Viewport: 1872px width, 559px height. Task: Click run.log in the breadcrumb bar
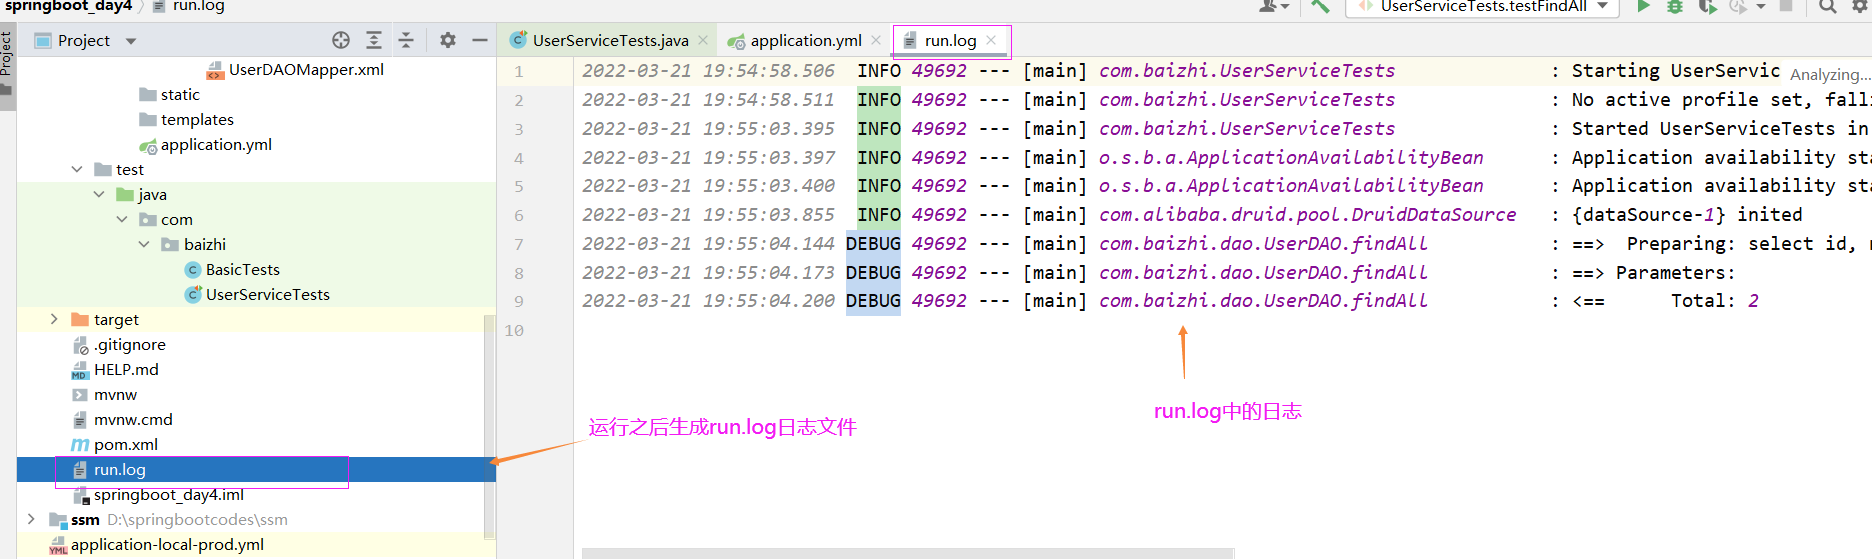click(189, 6)
